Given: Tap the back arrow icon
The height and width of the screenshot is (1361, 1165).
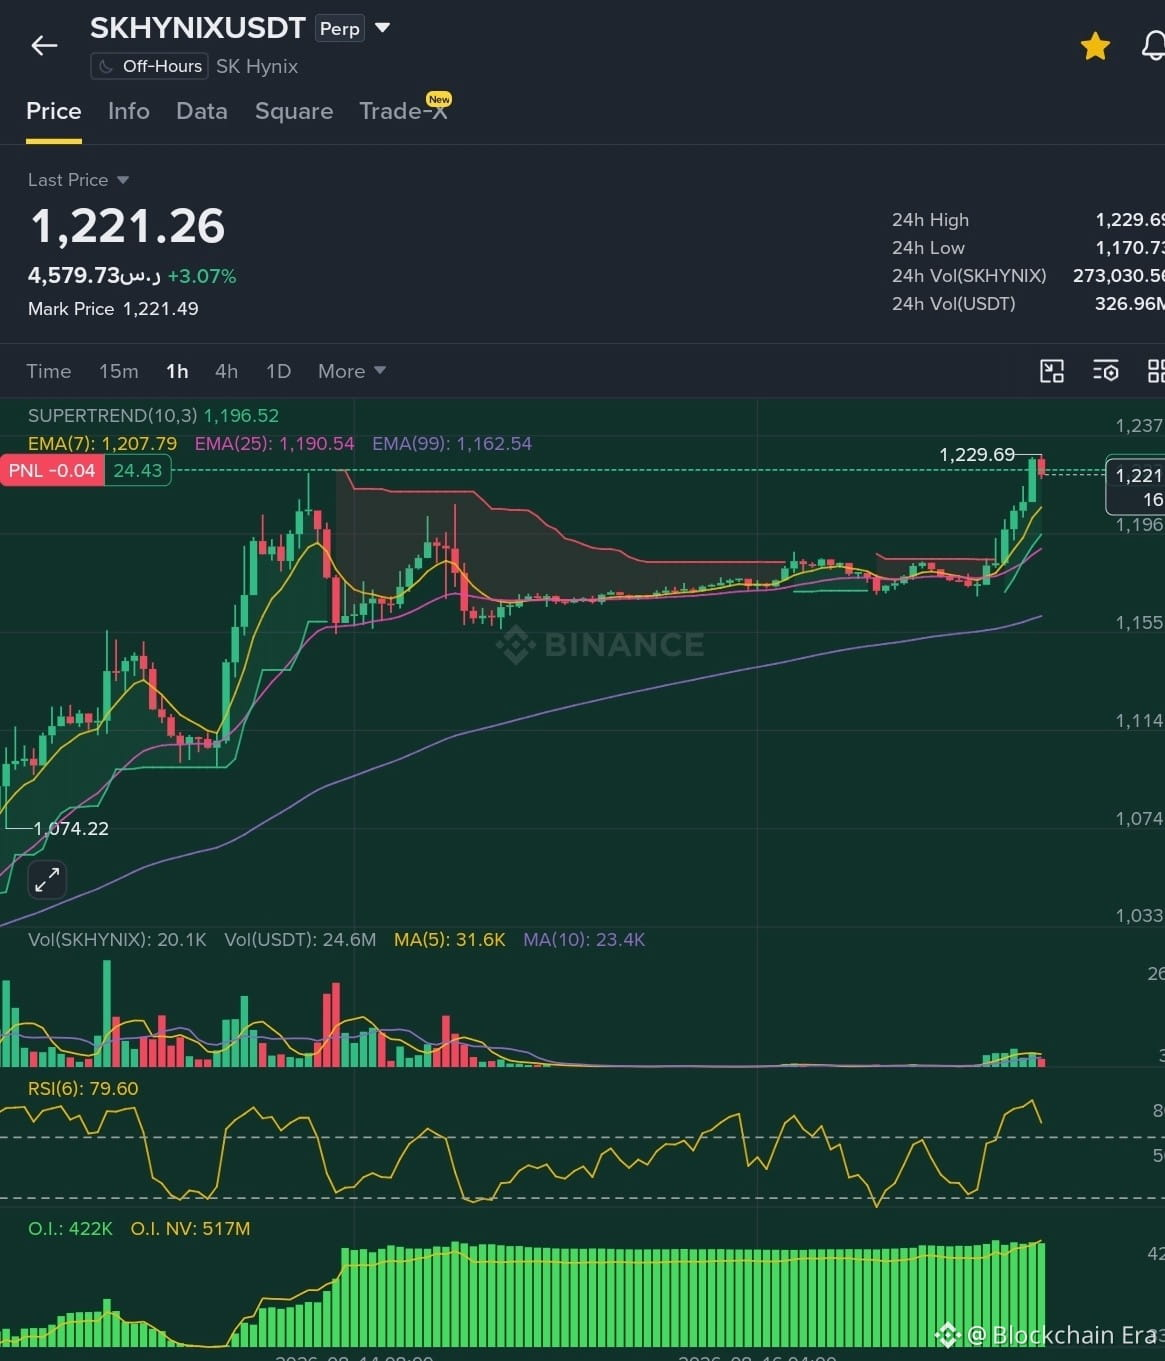Looking at the screenshot, I should pos(44,45).
